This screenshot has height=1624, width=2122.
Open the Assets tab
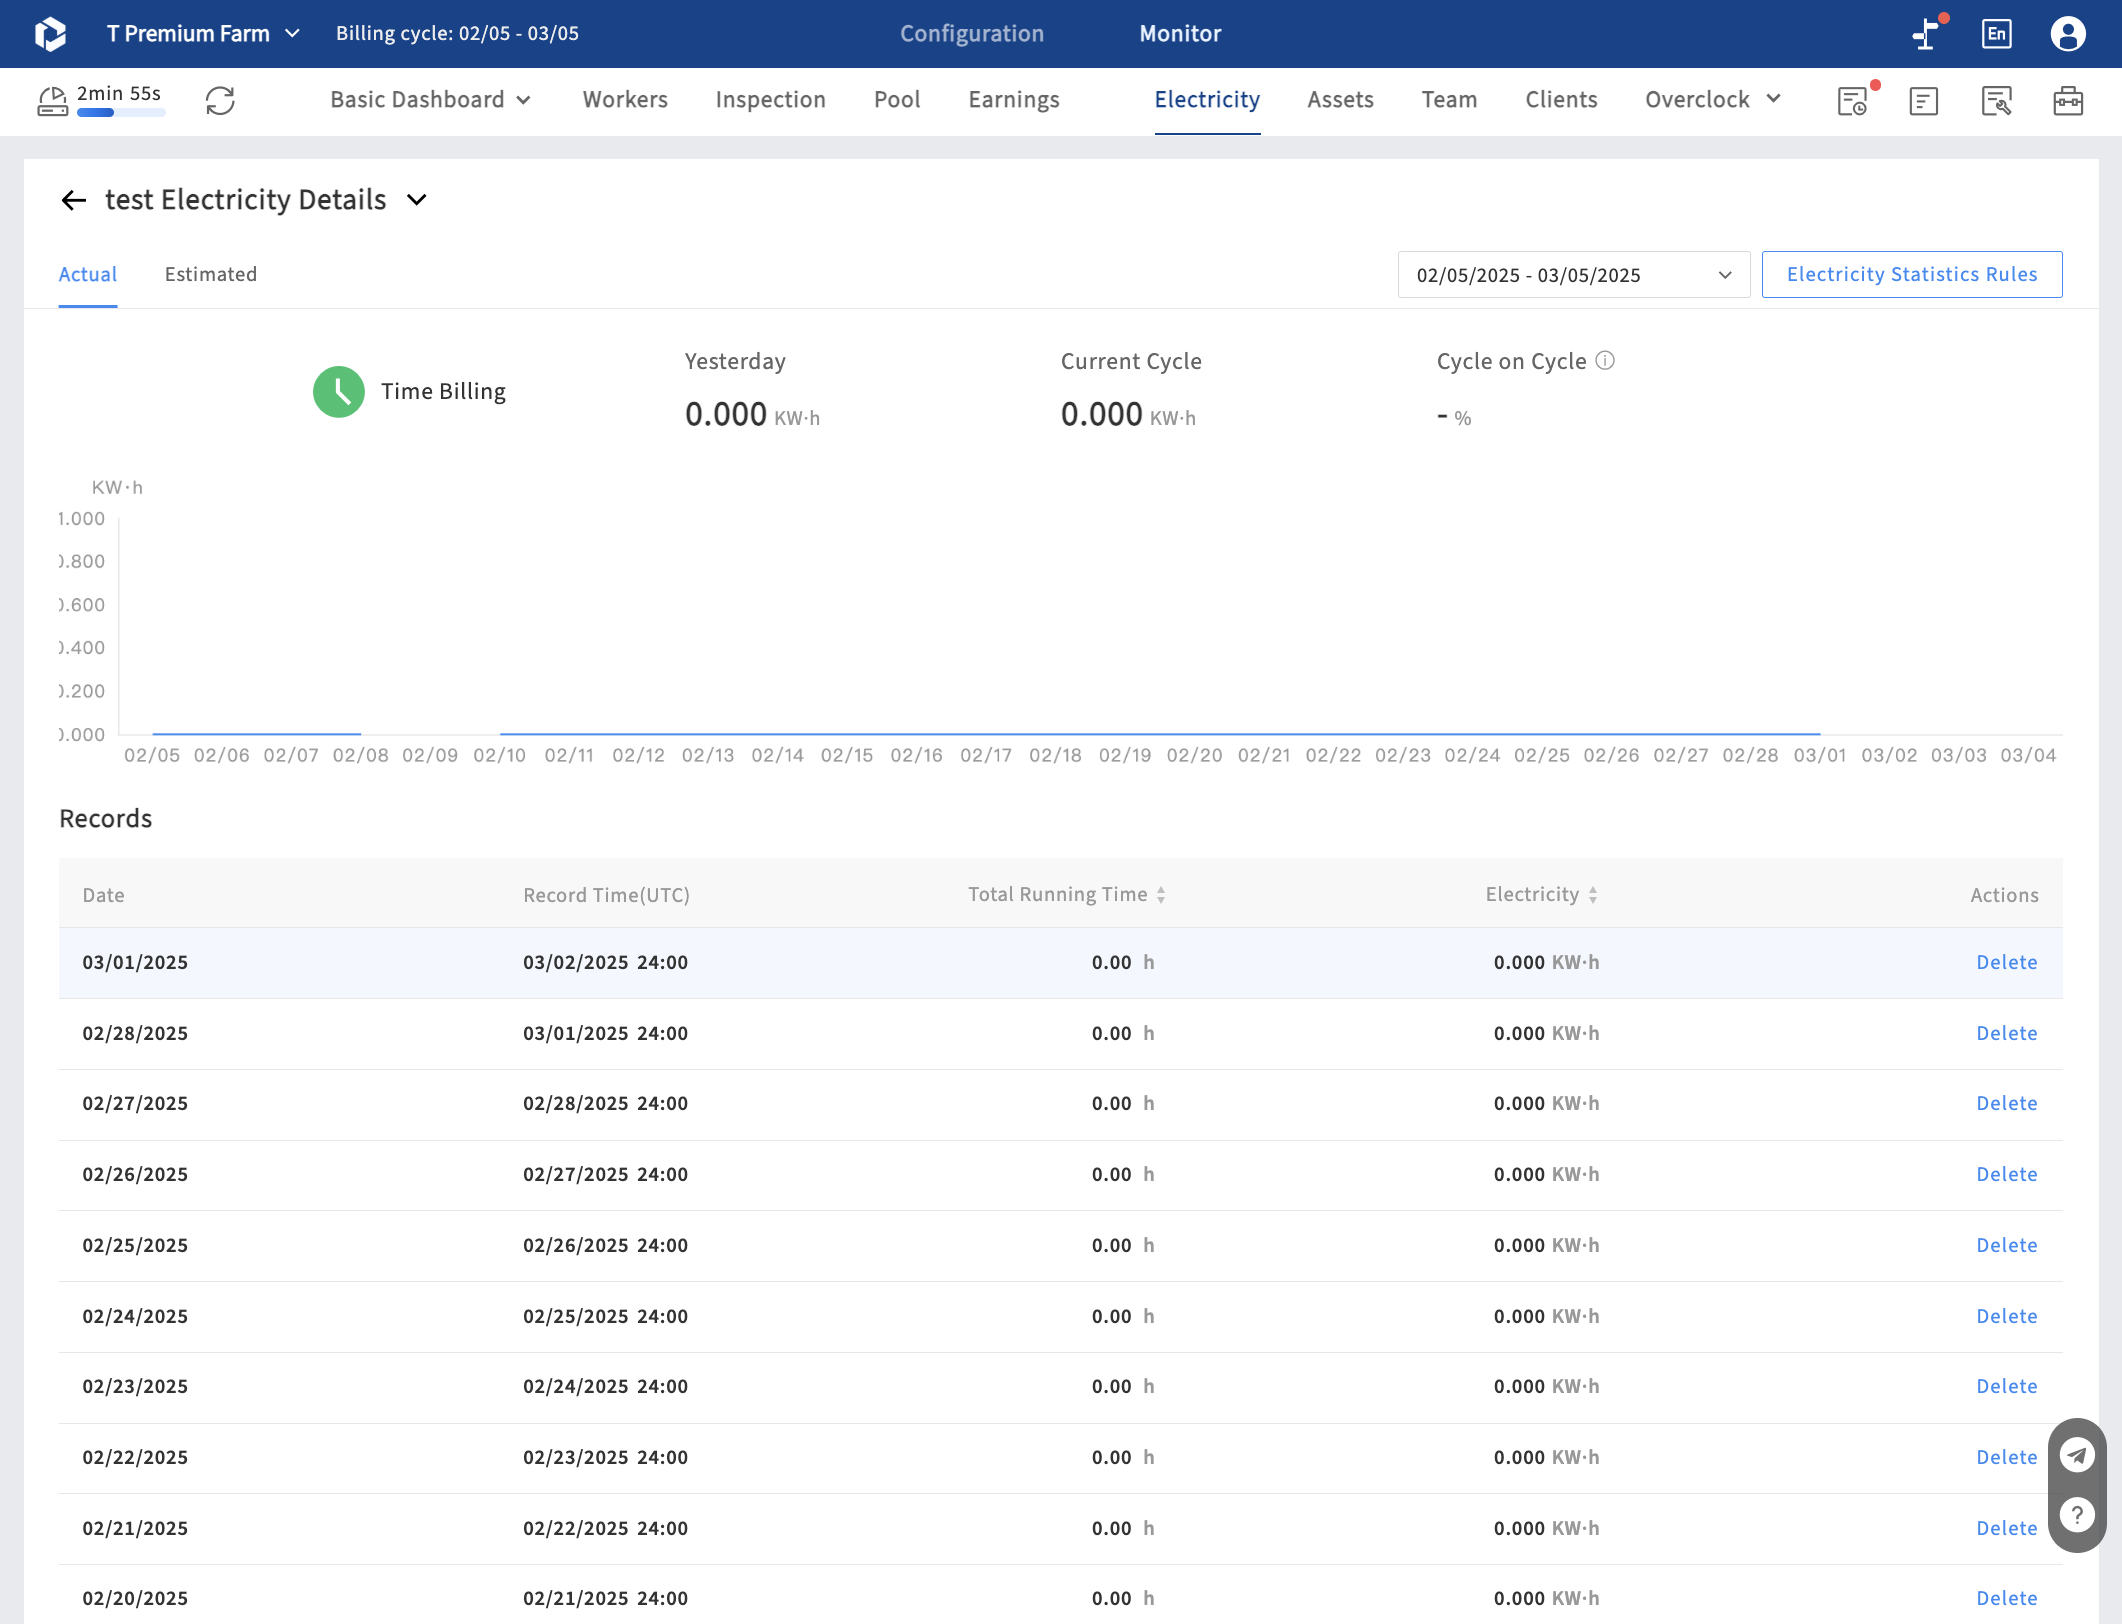point(1341,100)
